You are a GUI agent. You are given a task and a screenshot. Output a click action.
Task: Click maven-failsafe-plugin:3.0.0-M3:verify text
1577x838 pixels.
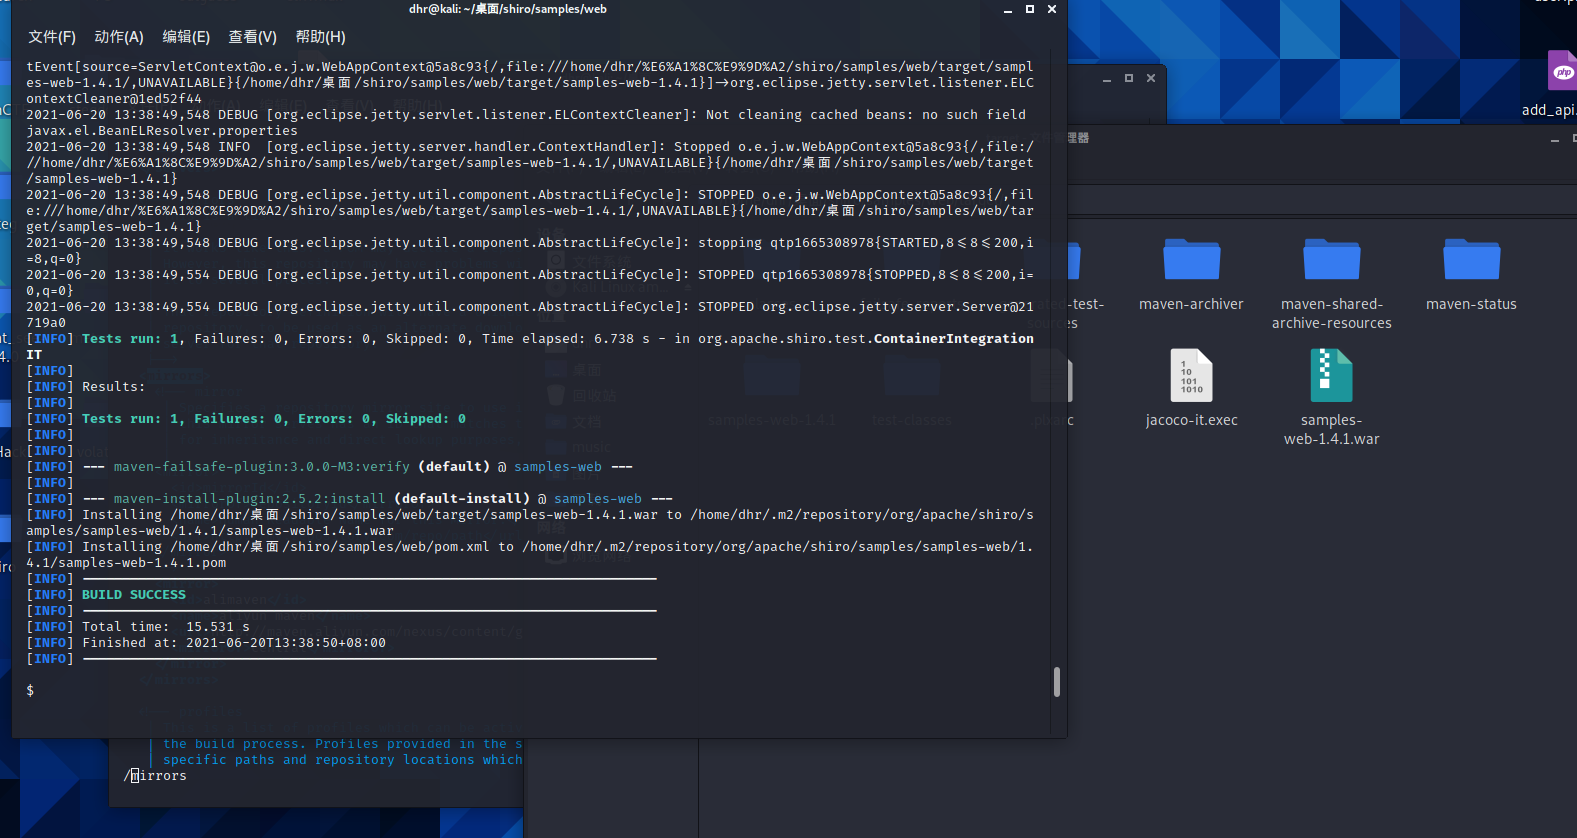pyautogui.click(x=262, y=467)
